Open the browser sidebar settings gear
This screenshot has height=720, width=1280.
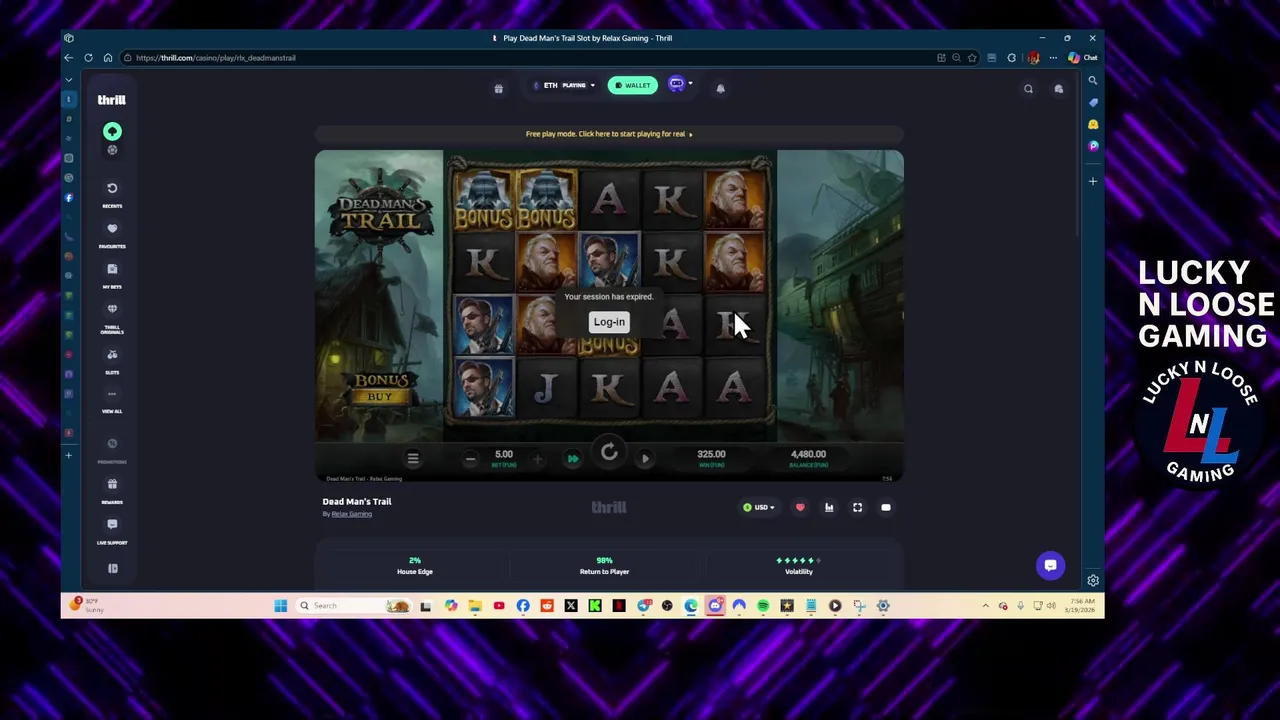point(1093,581)
